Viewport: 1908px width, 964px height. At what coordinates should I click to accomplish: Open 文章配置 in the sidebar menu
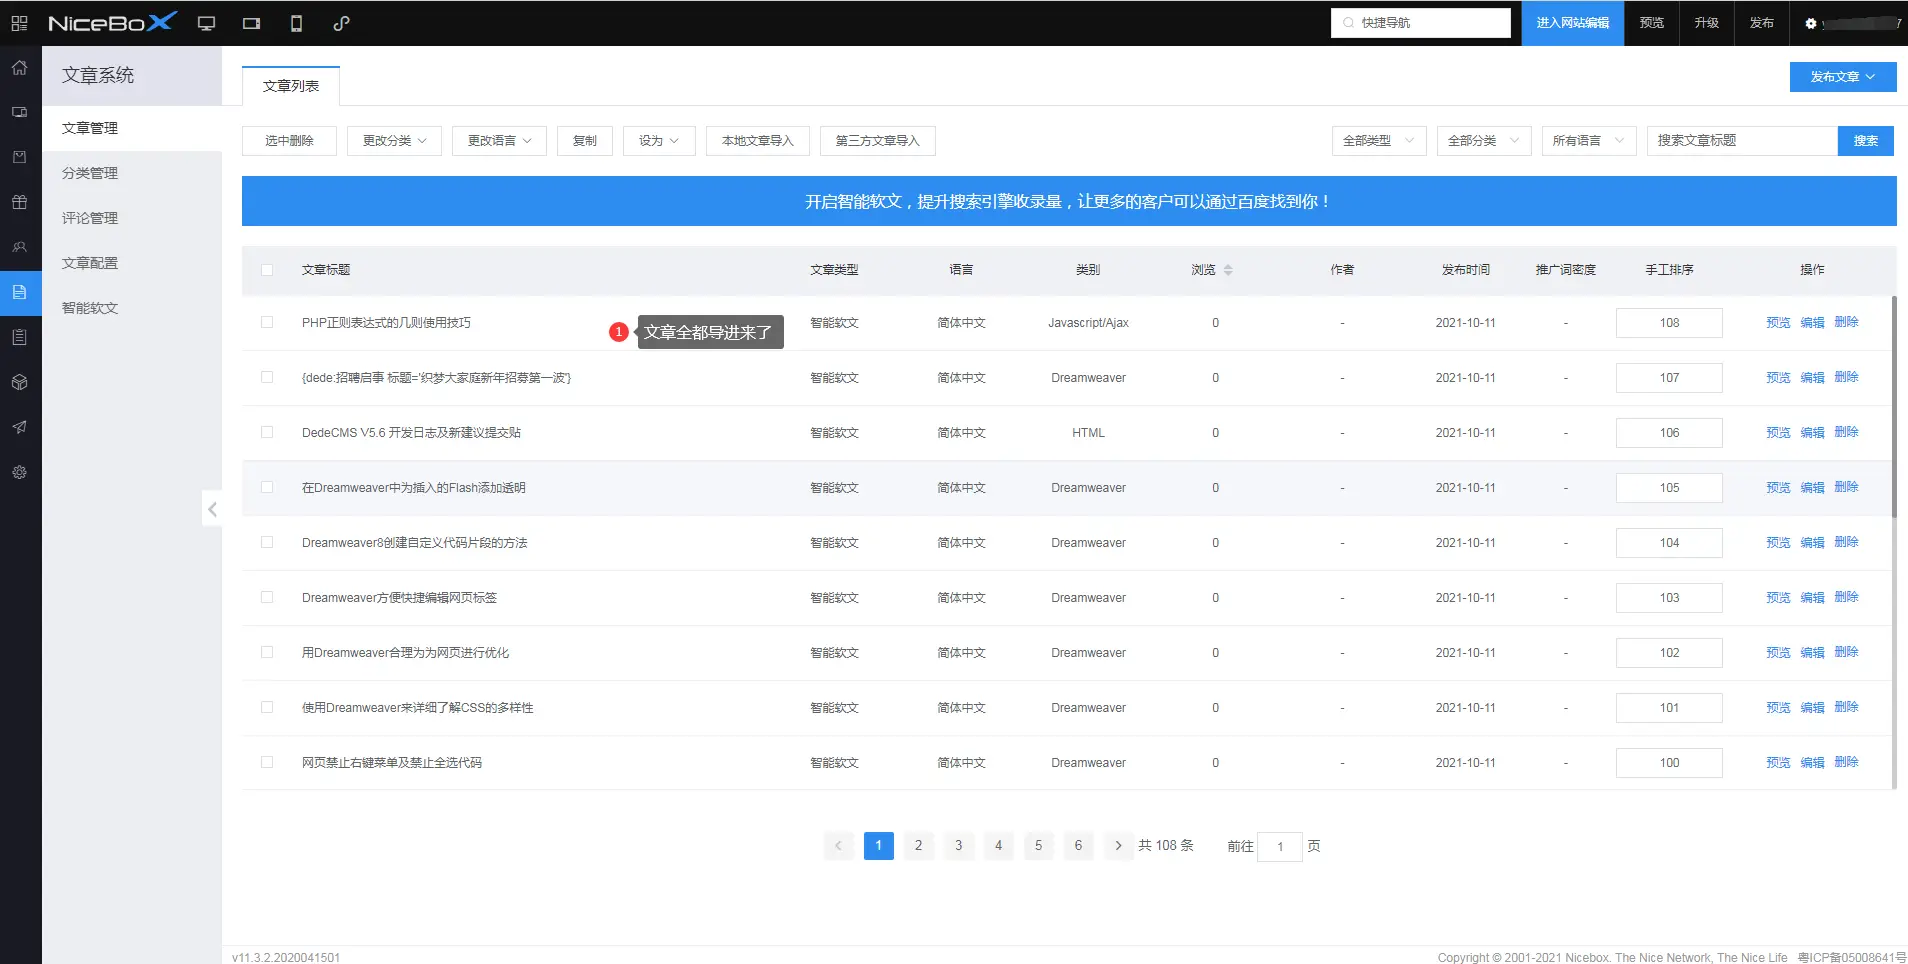(132, 263)
